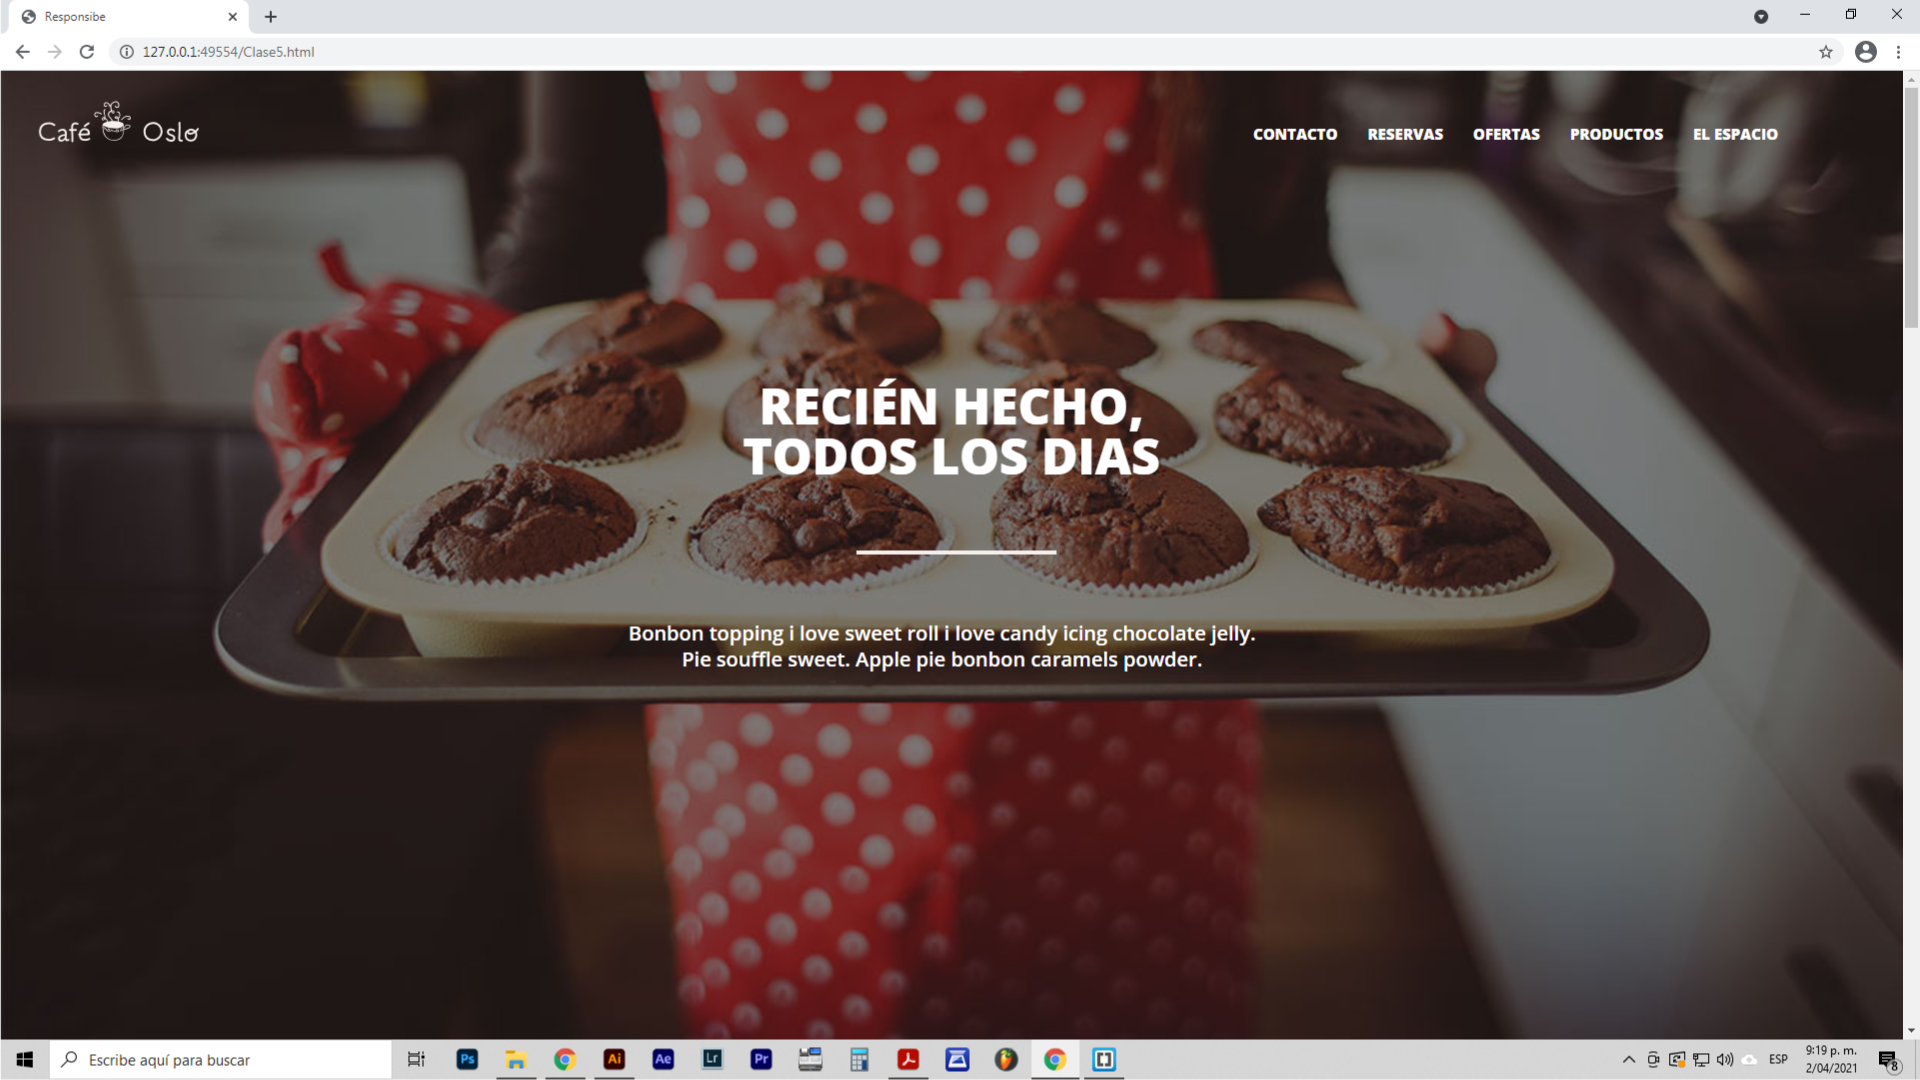Open the Calculator from the taskbar
1920x1080 pixels.
(859, 1059)
